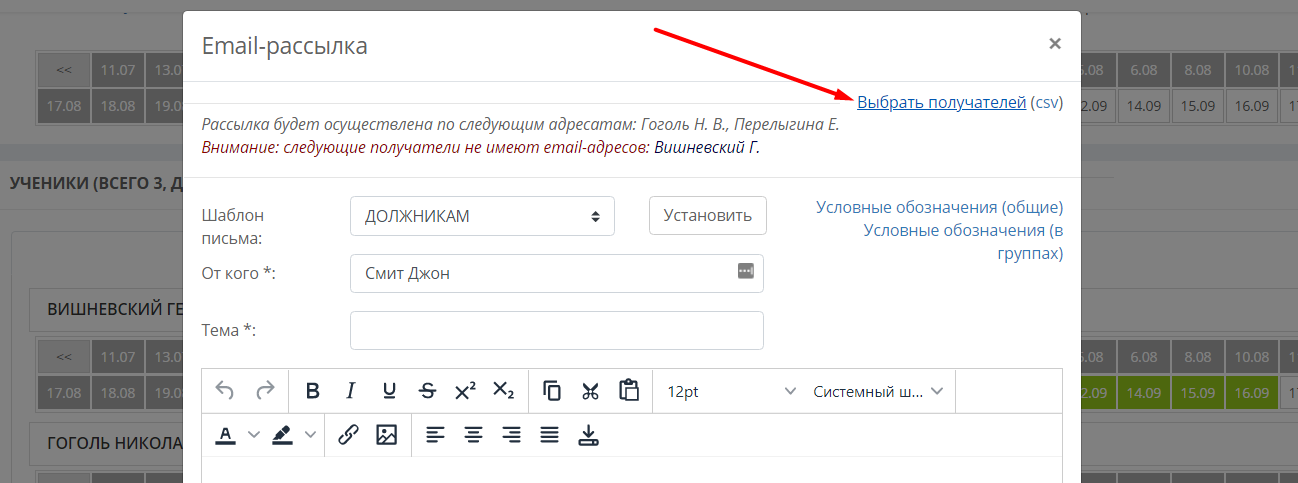Click the Выбрать получателей link
Image resolution: width=1298 pixels, height=483 pixels.
point(941,102)
